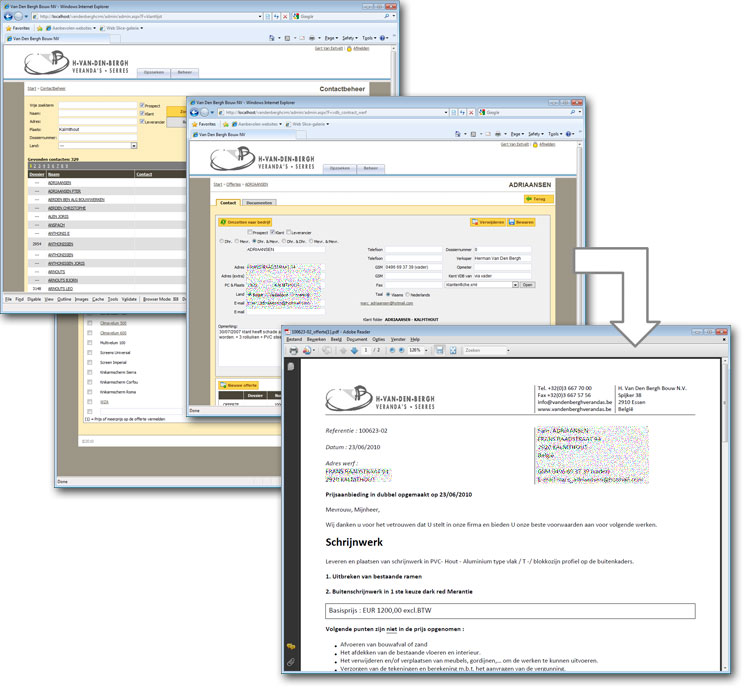Click Plaats field containing Kalmthout
750x700 pixels.
click(x=98, y=130)
